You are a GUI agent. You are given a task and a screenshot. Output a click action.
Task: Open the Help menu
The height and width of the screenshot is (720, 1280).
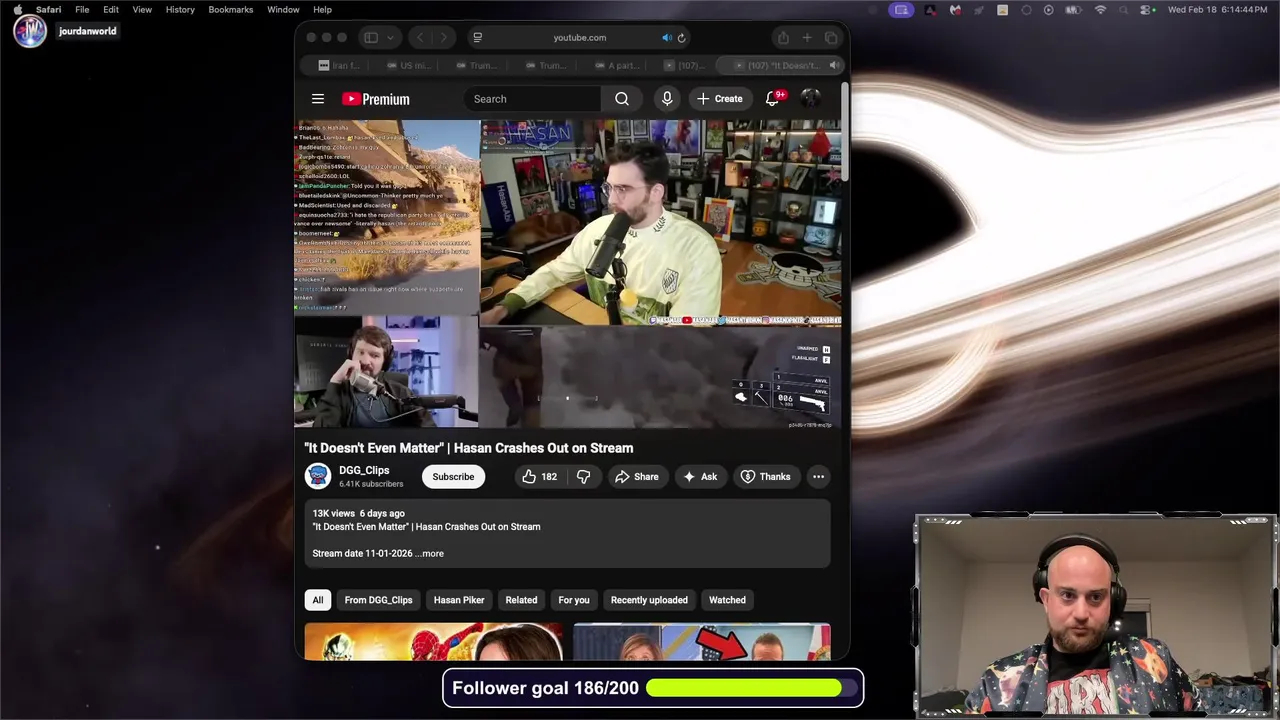pyautogui.click(x=322, y=9)
